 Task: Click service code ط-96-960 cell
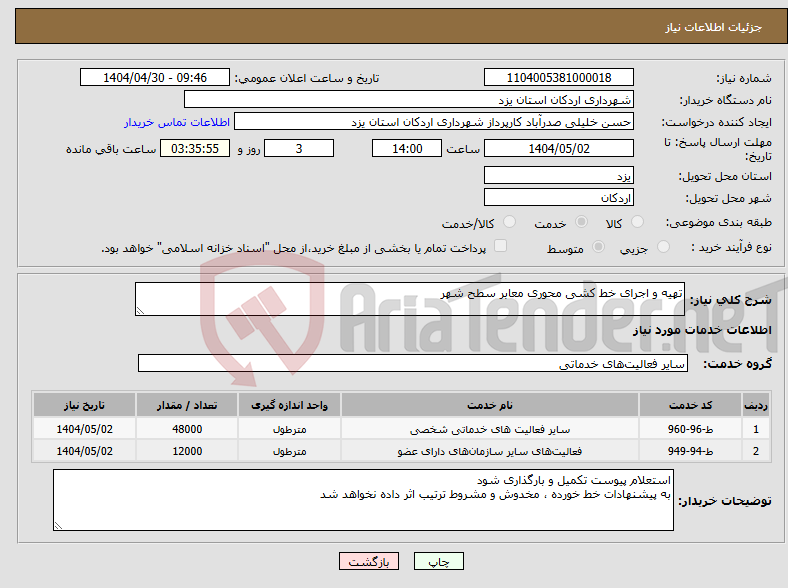pyautogui.click(x=691, y=429)
